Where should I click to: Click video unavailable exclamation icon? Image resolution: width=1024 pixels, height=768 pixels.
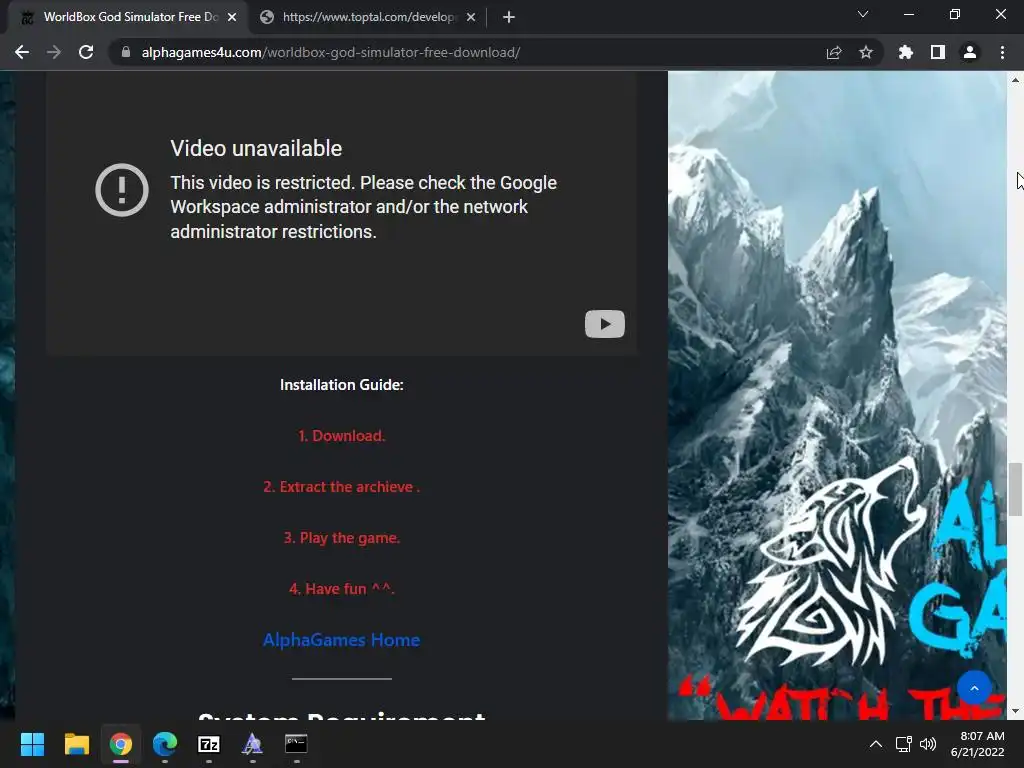(x=122, y=190)
